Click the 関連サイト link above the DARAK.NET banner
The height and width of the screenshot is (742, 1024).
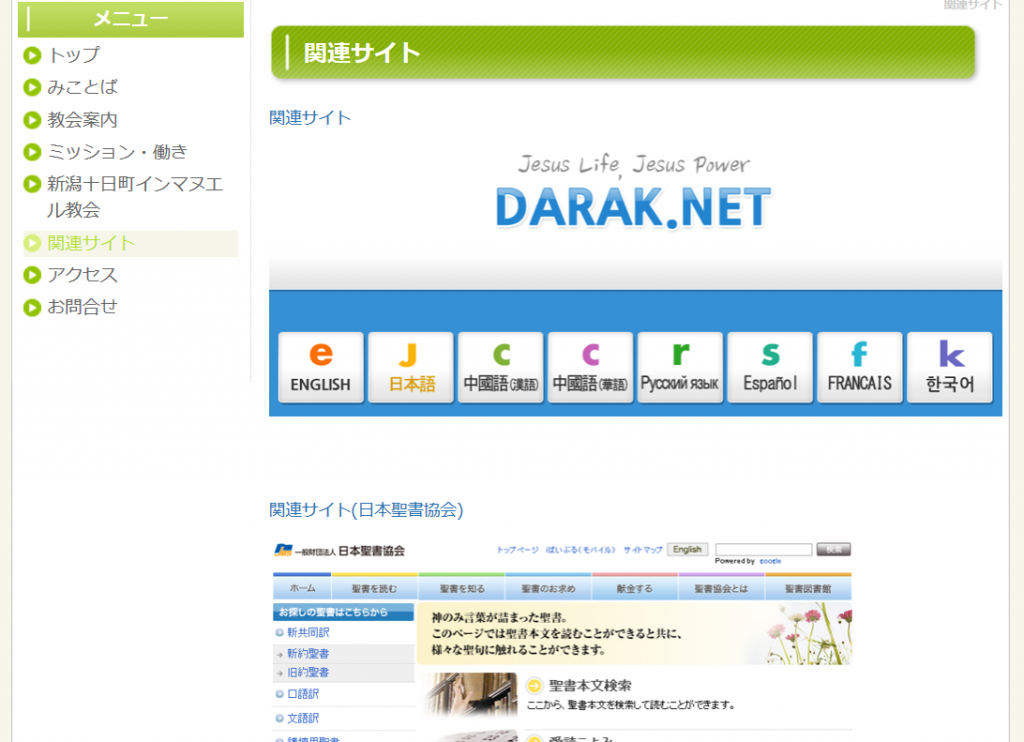point(310,118)
